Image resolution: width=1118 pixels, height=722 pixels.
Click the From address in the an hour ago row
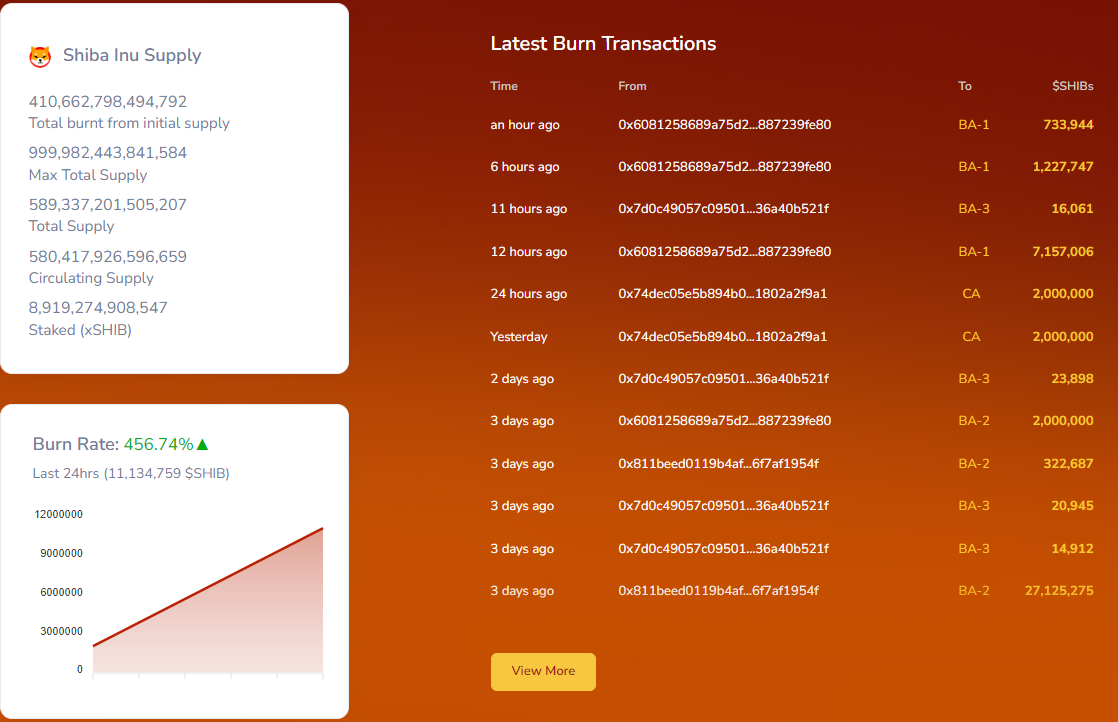coord(724,125)
